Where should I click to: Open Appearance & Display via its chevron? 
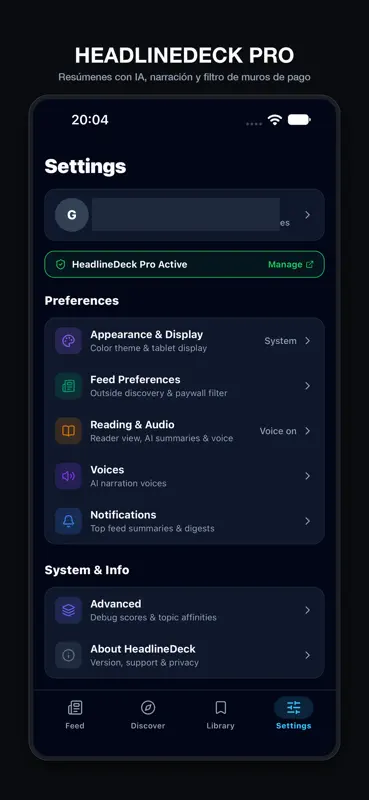308,341
